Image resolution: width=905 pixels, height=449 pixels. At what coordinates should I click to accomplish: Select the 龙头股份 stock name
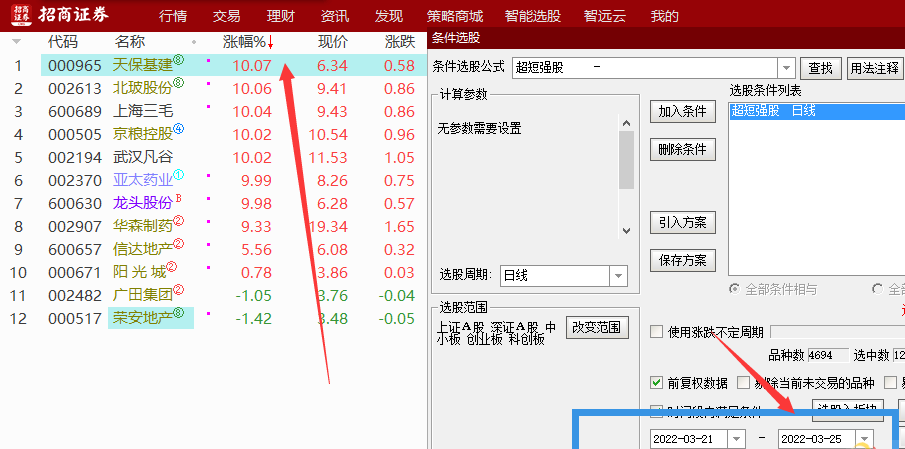(x=143, y=203)
